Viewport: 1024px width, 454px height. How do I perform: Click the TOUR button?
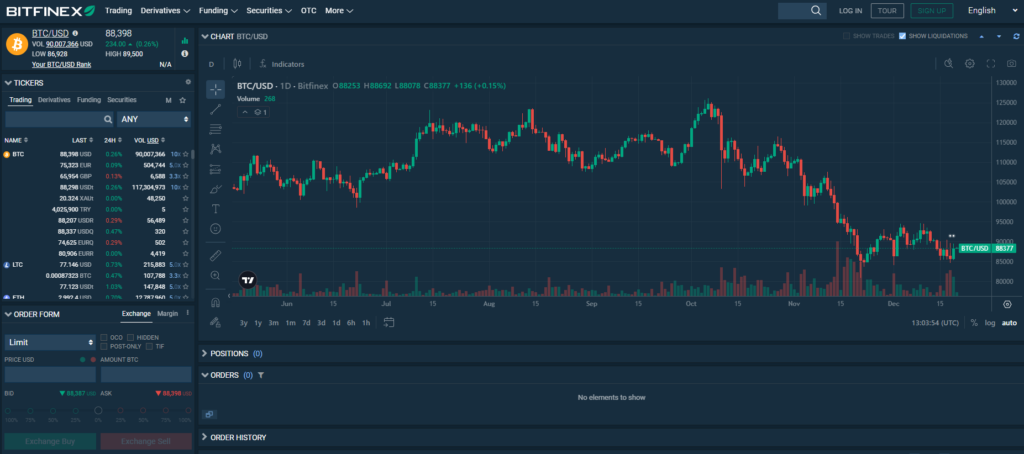(888, 10)
